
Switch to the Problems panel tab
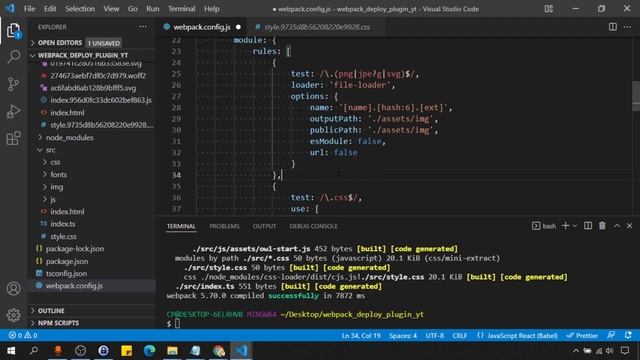224,226
